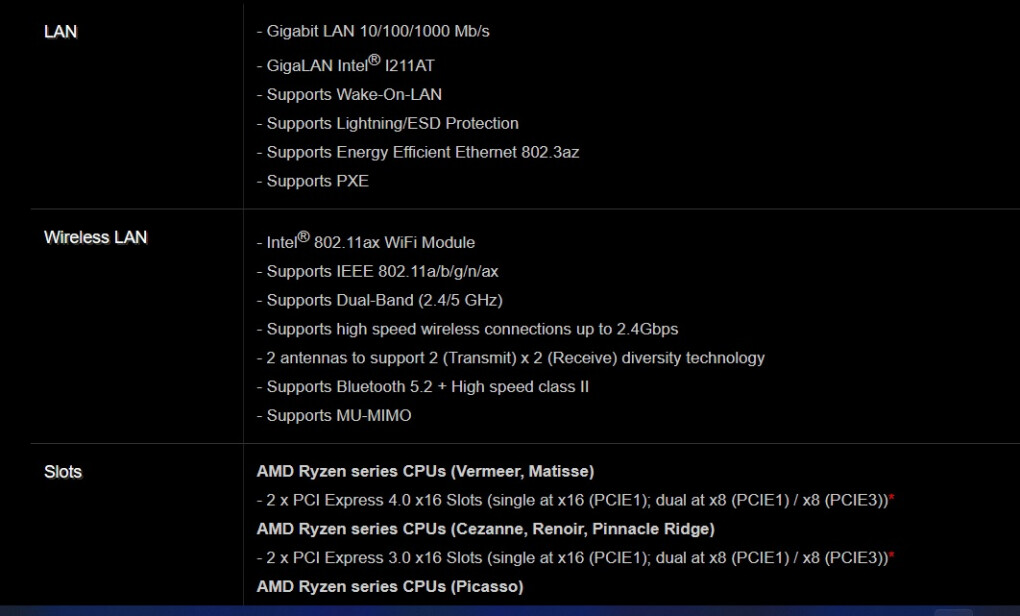Click the Energy Efficient Ethernet 802.3az line
Image resolution: width=1020 pixels, height=616 pixels.
[418, 152]
